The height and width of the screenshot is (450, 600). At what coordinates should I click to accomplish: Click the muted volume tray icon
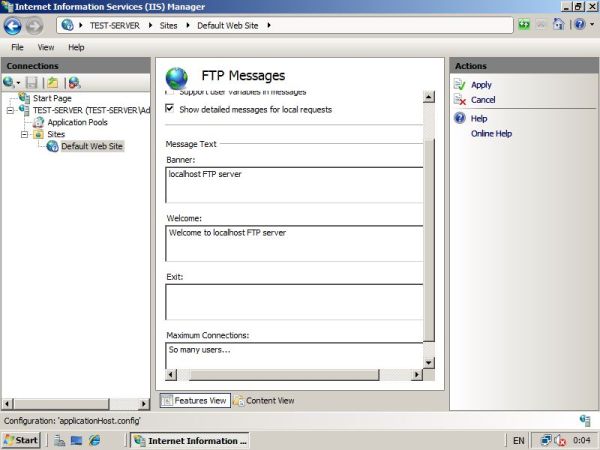pos(560,441)
